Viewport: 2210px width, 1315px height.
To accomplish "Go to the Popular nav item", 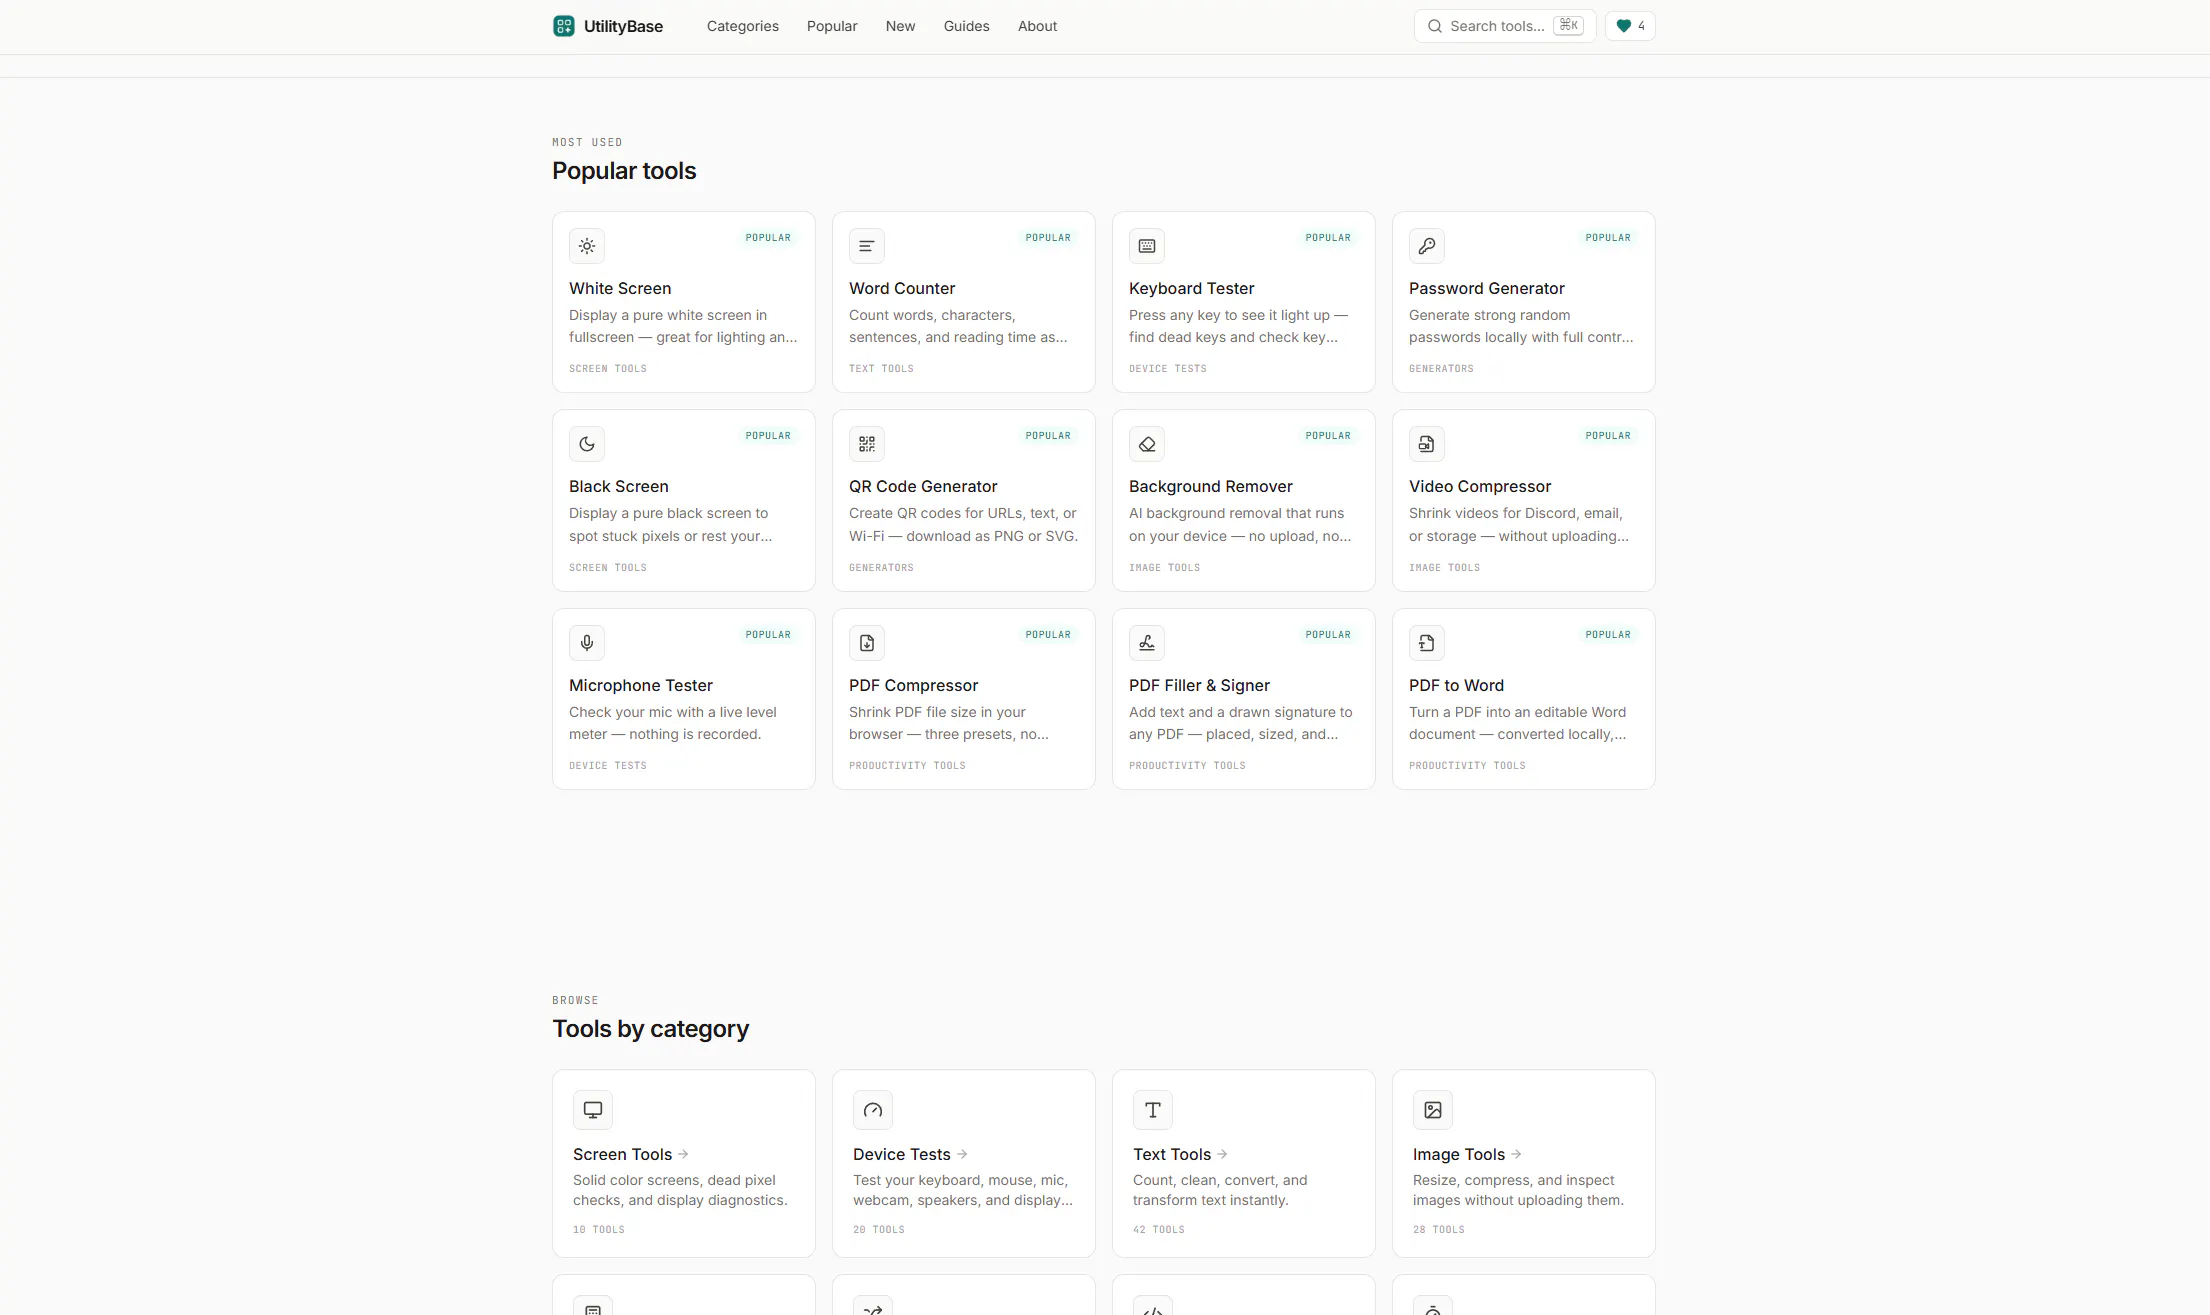I will point(832,26).
